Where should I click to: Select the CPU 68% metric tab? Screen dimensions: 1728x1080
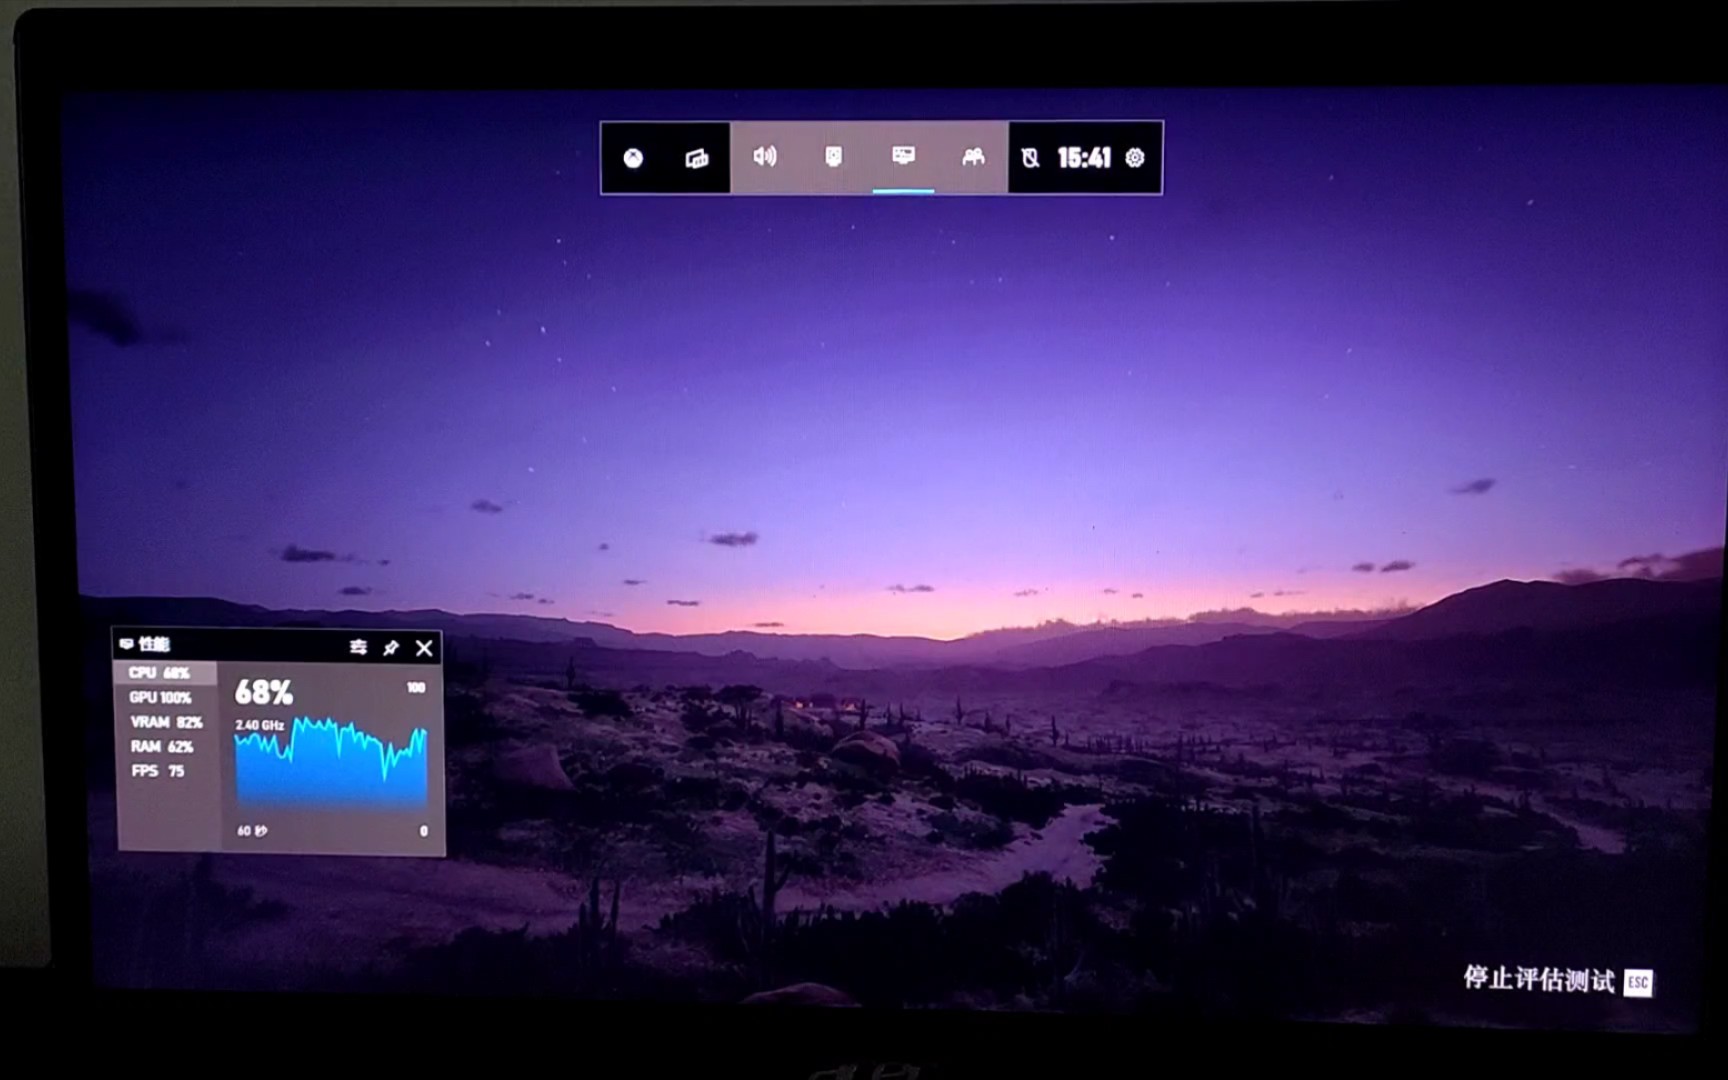165,673
